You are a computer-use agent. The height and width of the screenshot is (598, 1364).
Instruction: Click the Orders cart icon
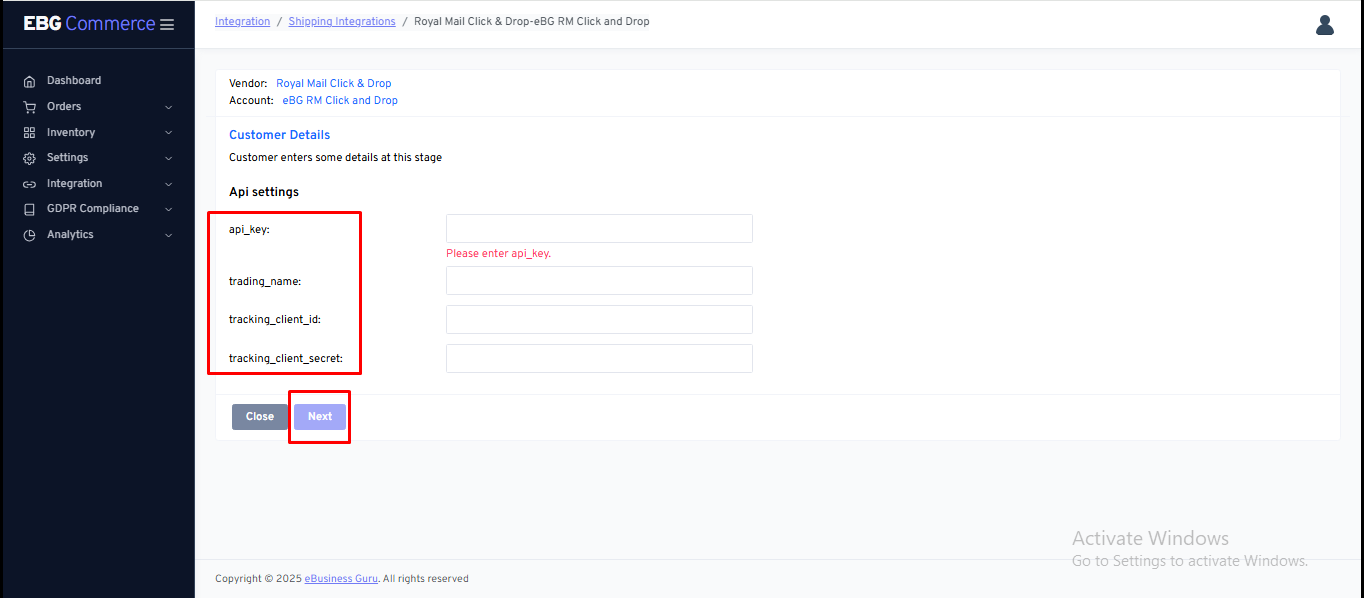pyautogui.click(x=29, y=107)
